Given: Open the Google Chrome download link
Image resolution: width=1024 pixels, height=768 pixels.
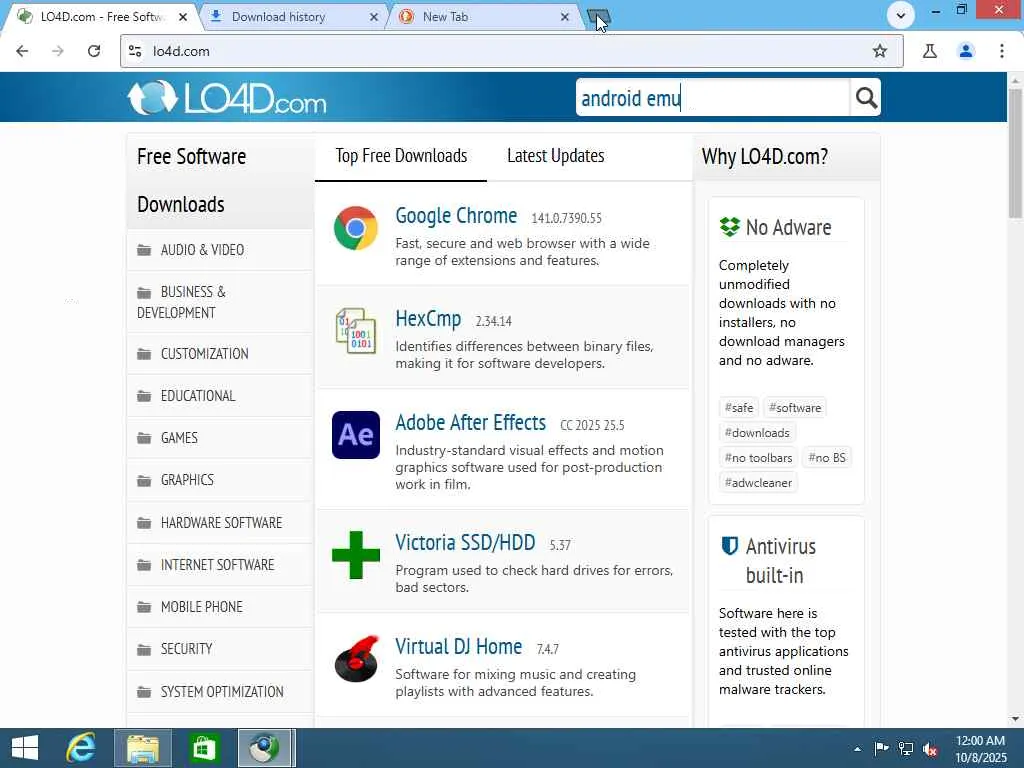Looking at the screenshot, I should [456, 216].
